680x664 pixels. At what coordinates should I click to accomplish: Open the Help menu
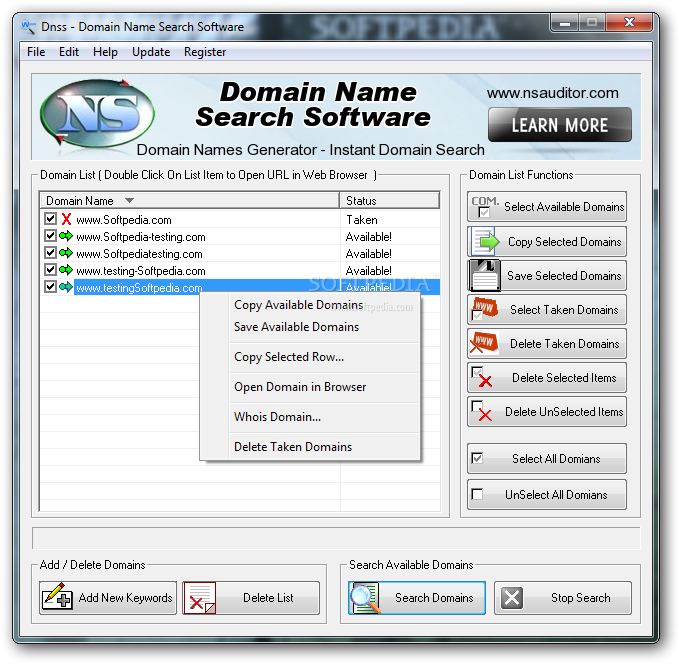(105, 52)
